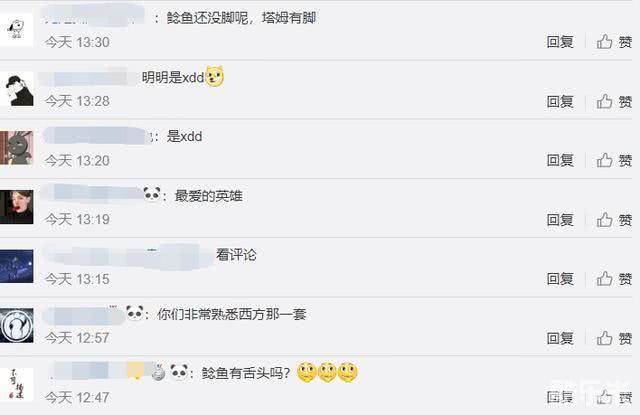Viewport: 640px width, 415px height.
Task: Click 回复 on the 13:28 comment
Action: coord(560,102)
